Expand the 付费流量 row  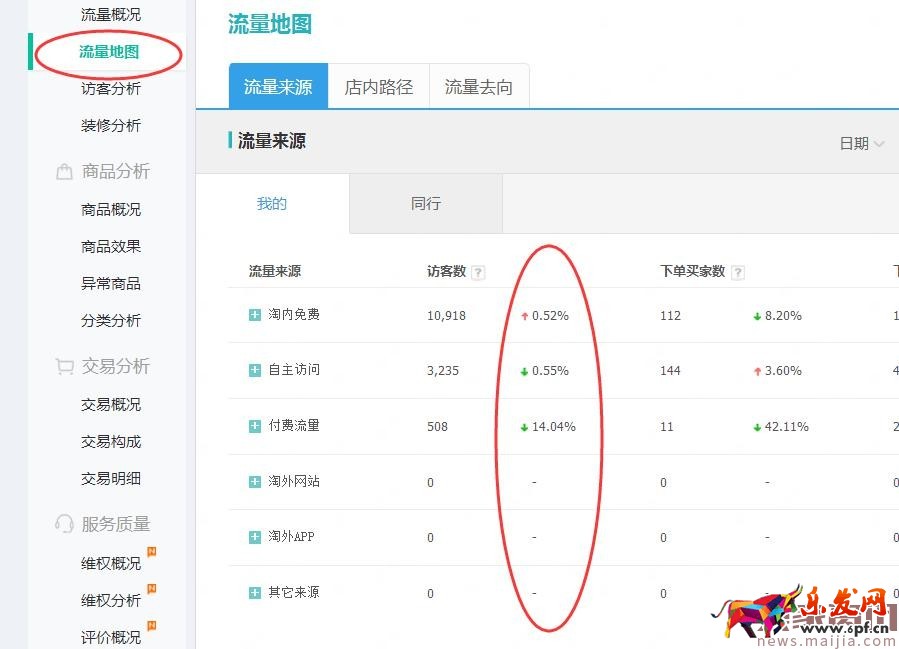(x=254, y=426)
